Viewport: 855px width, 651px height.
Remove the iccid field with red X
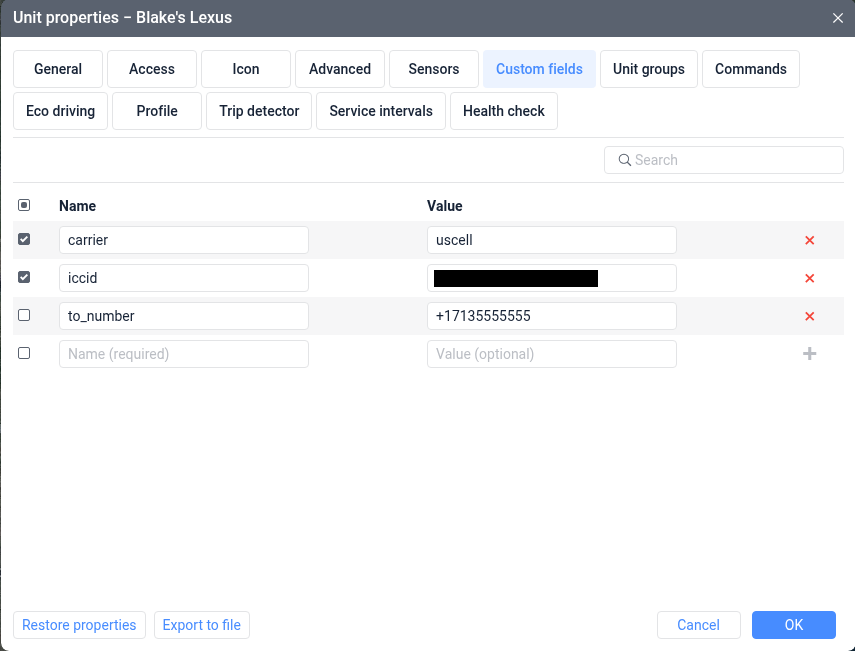(x=810, y=279)
